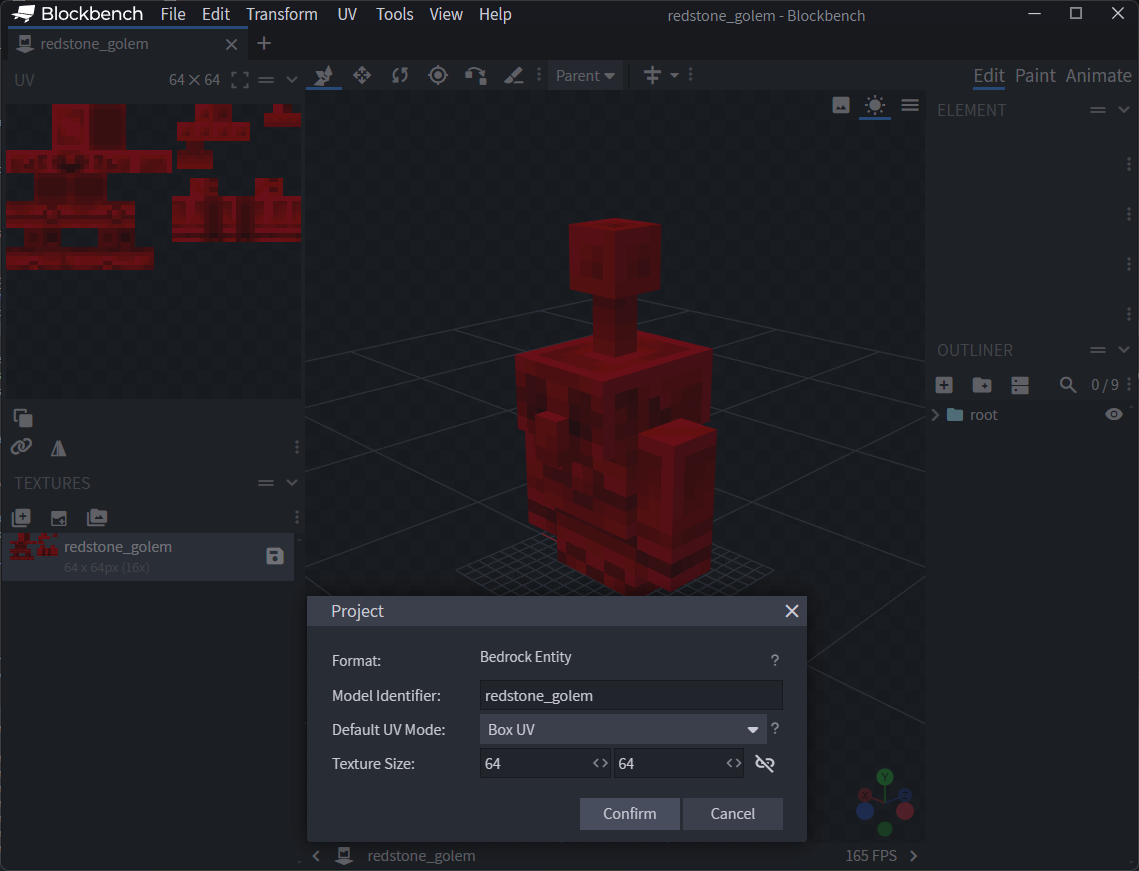Select the Pivot tool target icon
The height and width of the screenshot is (871, 1139).
(x=438, y=76)
